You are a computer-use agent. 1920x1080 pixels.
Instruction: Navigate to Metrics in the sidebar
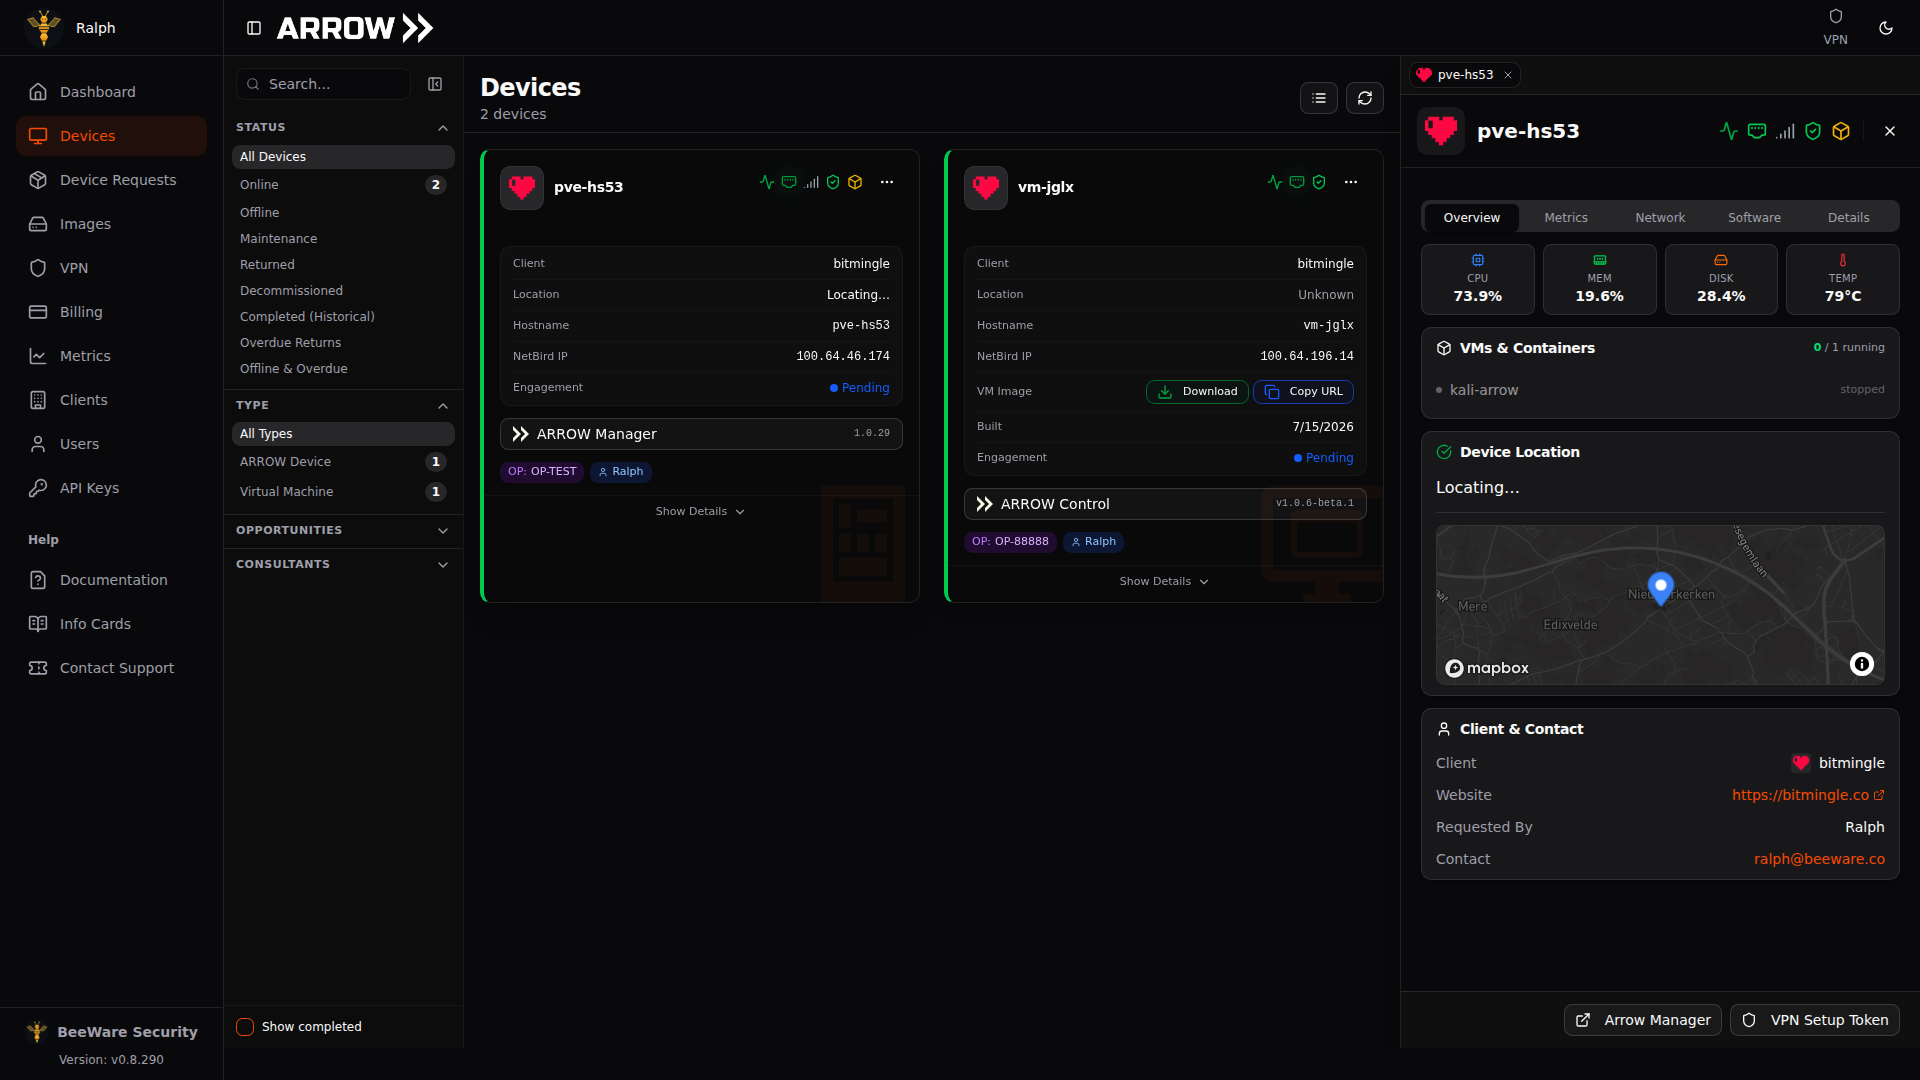111,356
